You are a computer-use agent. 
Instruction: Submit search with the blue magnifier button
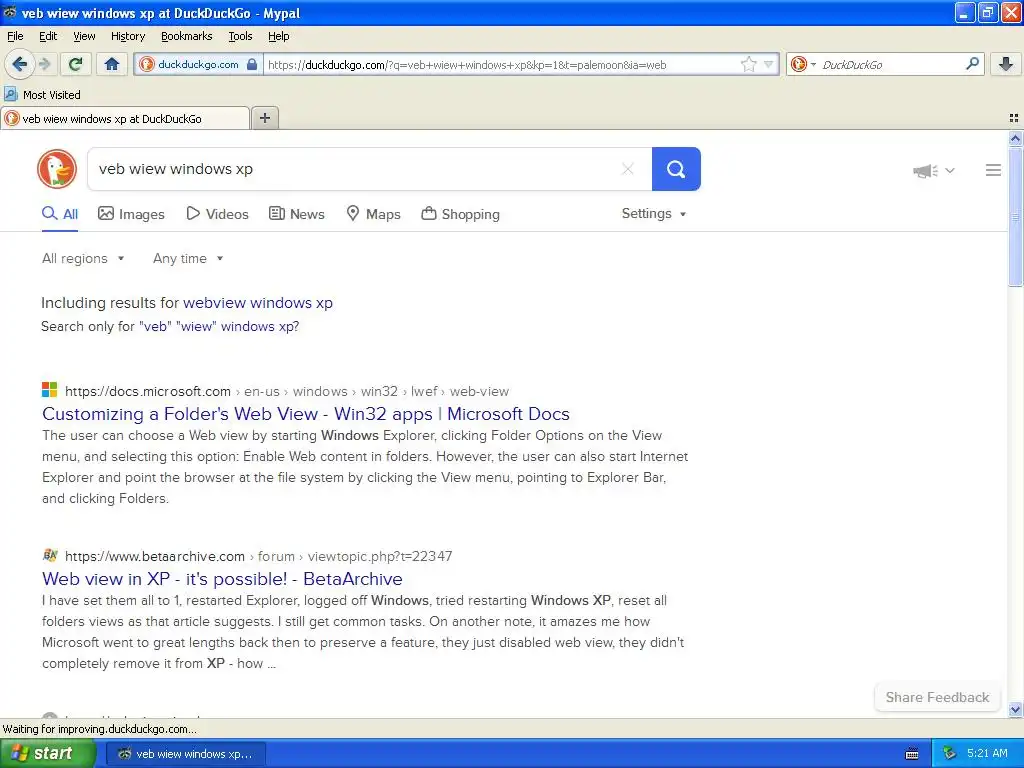pyautogui.click(x=676, y=169)
